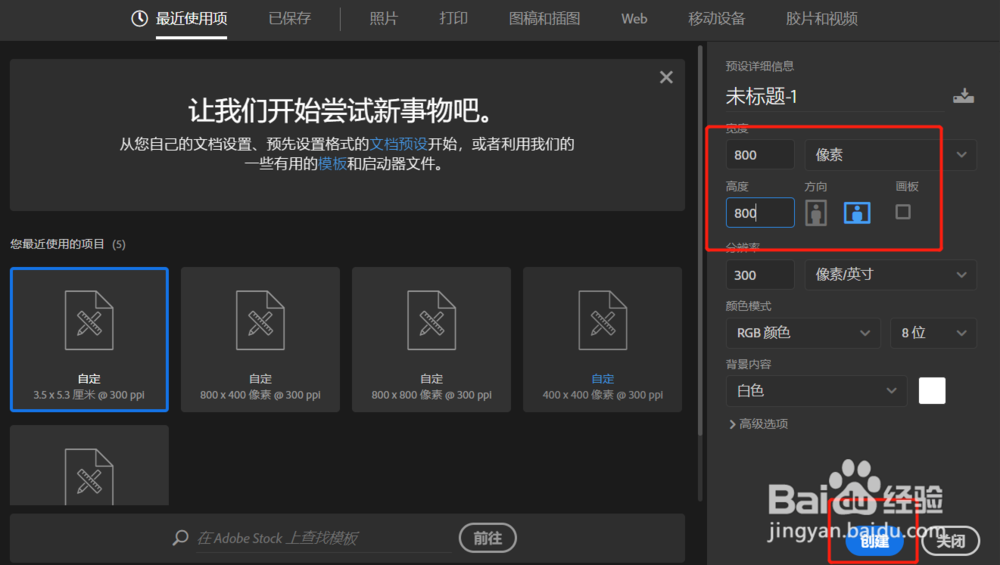Select the 800 x 800 像素 preset
This screenshot has height=565, width=1000.
pyautogui.click(x=431, y=339)
